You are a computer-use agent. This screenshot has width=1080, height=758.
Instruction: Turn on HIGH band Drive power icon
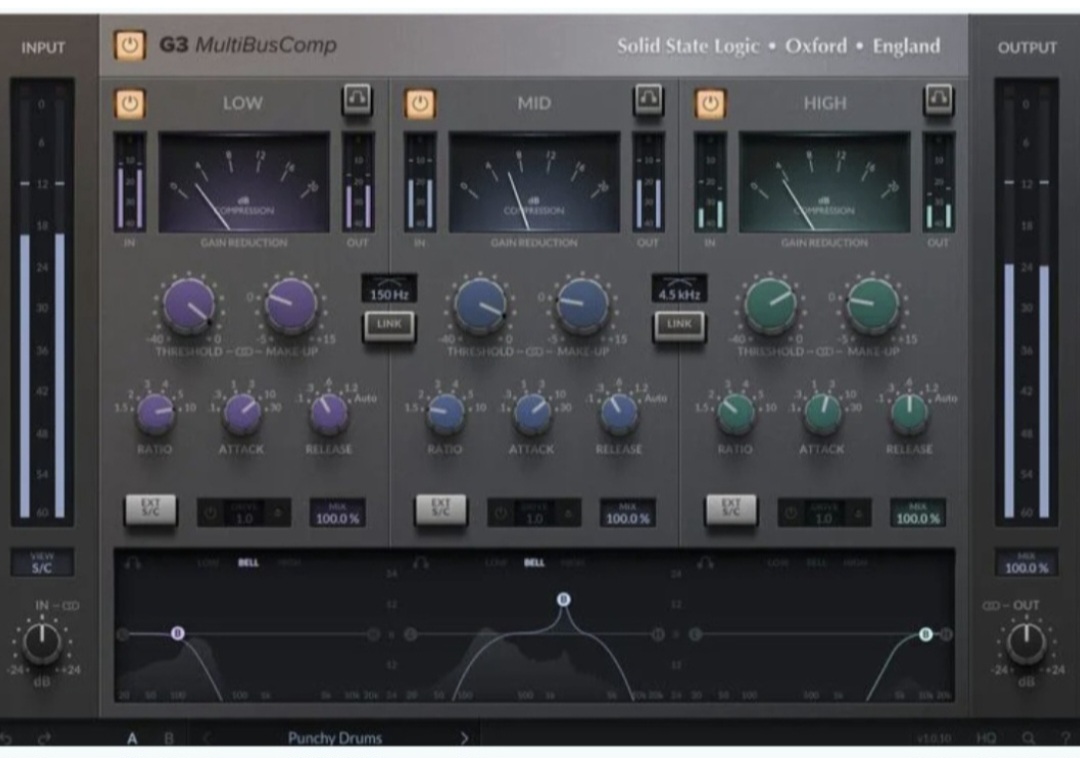(x=791, y=513)
